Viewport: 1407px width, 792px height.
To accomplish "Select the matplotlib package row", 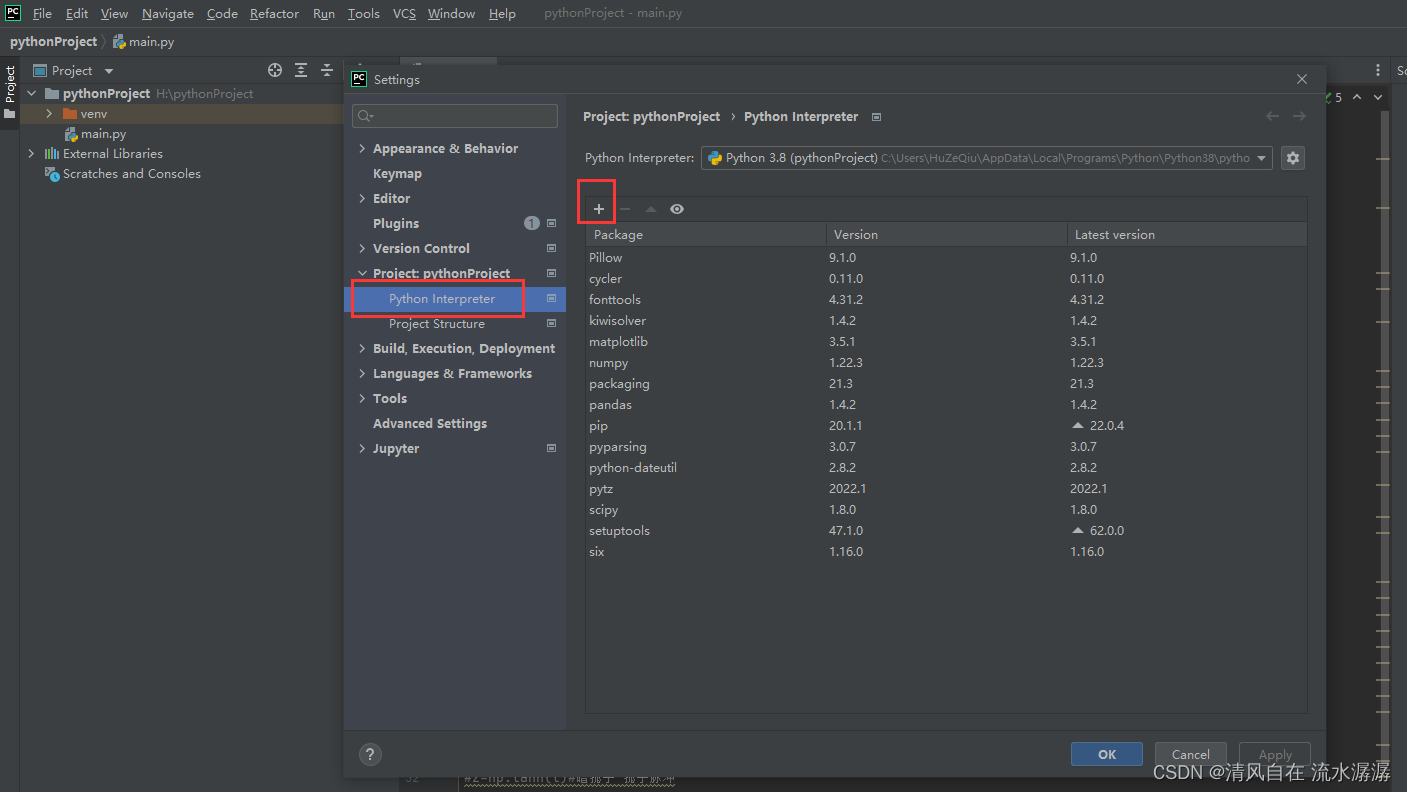I will [946, 341].
